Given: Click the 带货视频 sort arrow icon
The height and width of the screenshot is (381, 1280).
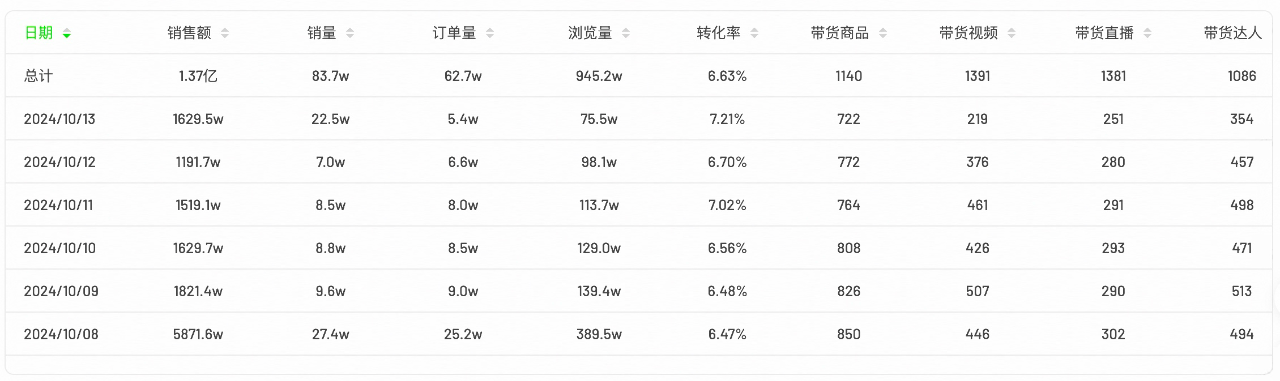Looking at the screenshot, I should 1012,34.
